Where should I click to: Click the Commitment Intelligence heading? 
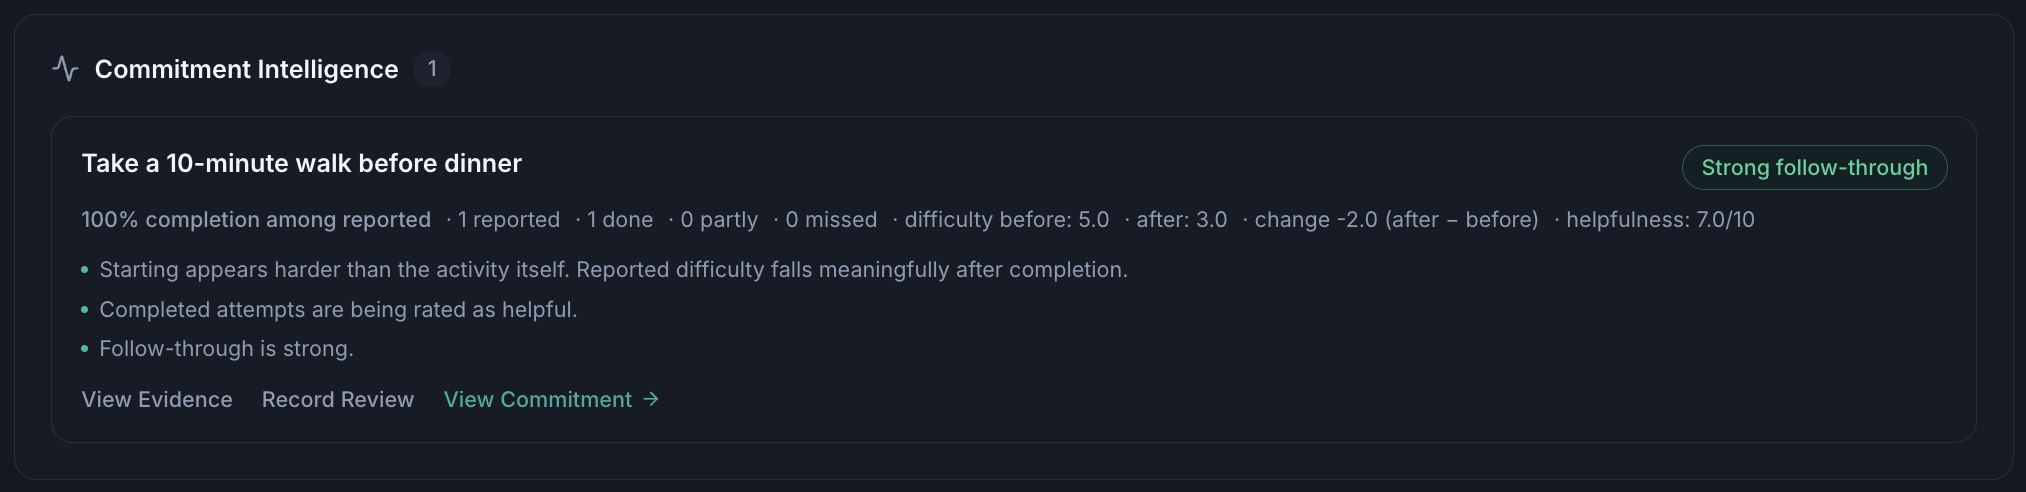pyautogui.click(x=246, y=69)
